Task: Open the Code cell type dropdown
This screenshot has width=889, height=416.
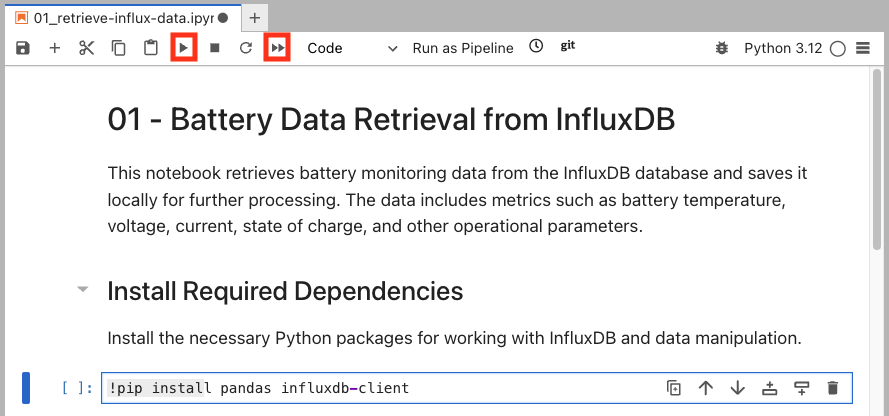Action: (351, 48)
